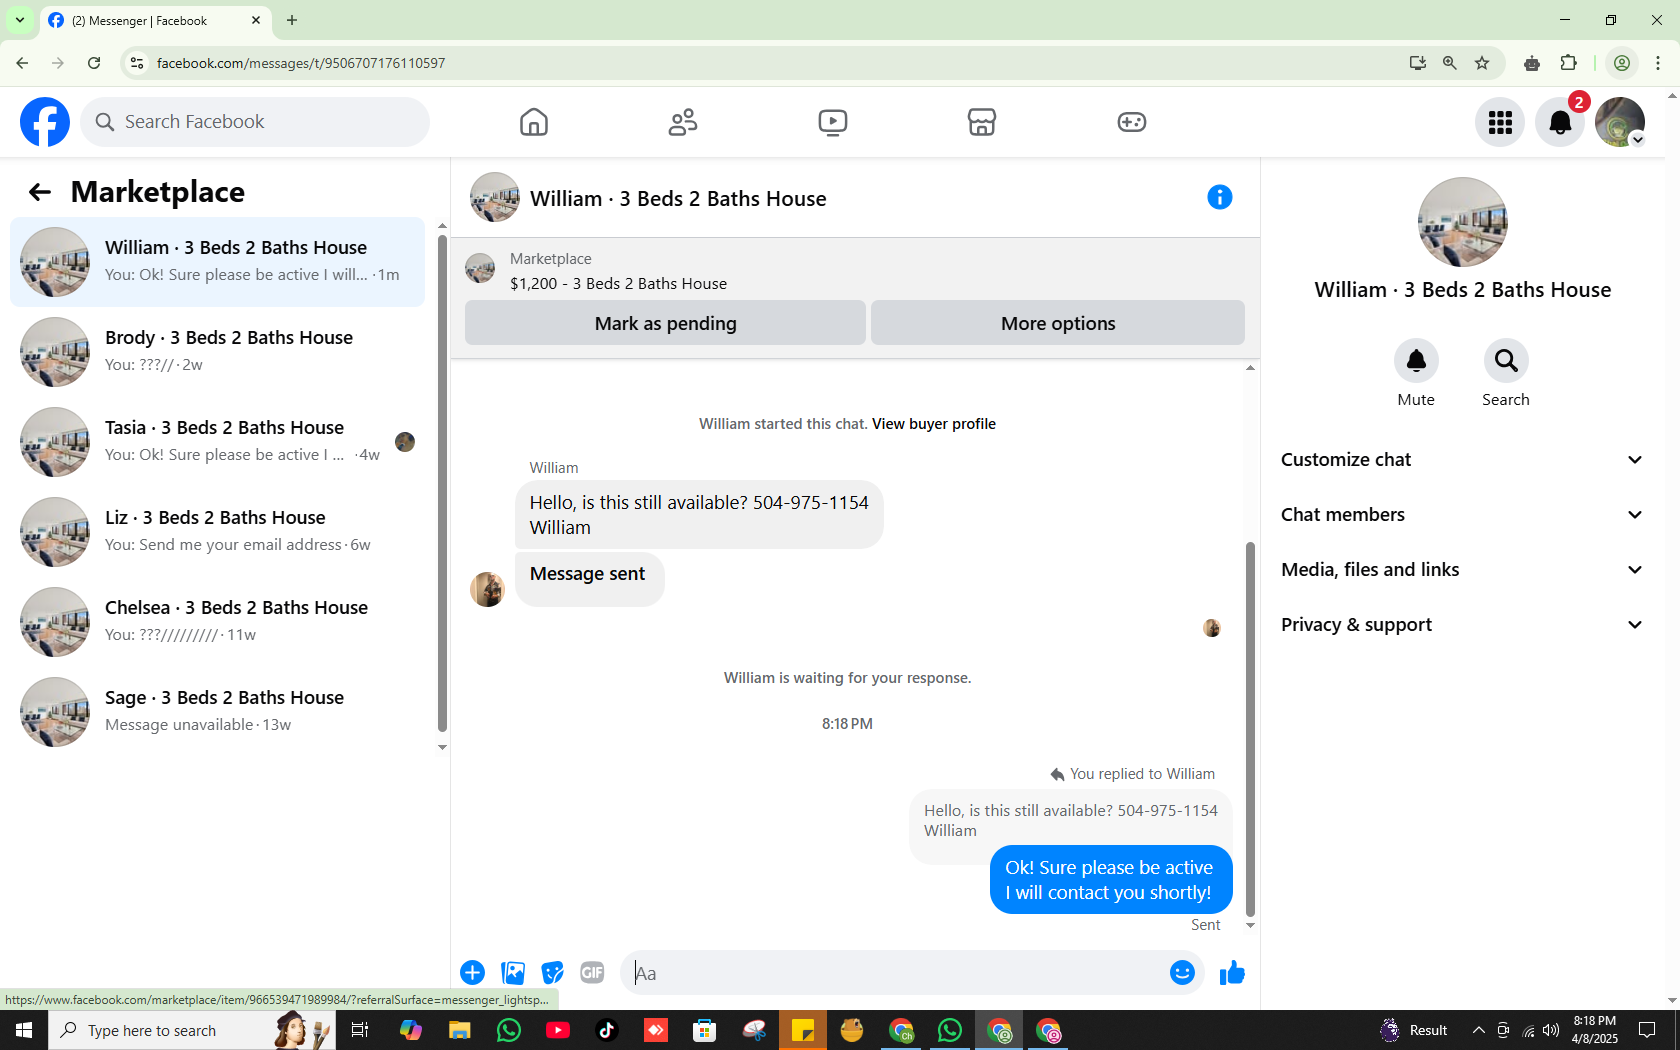Open Notifications bell with 2 badge

pyautogui.click(x=1560, y=122)
